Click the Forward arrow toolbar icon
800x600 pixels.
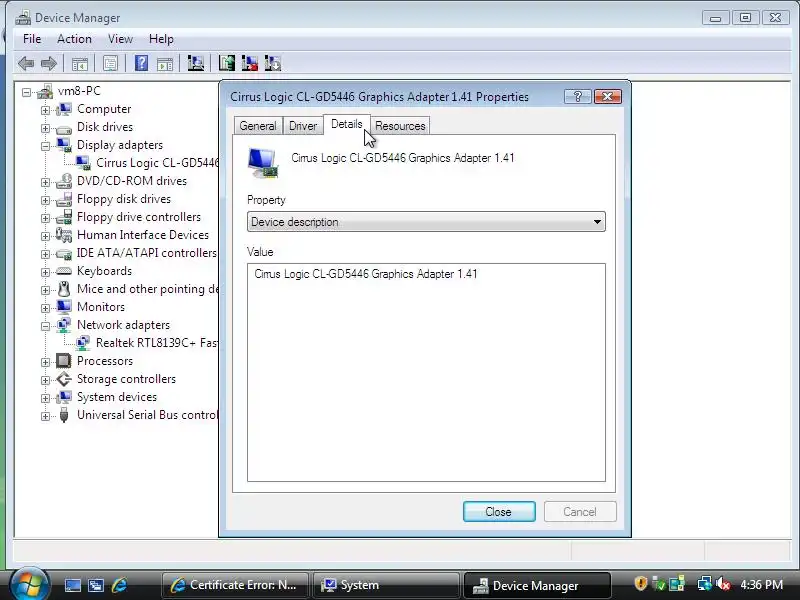coord(48,64)
